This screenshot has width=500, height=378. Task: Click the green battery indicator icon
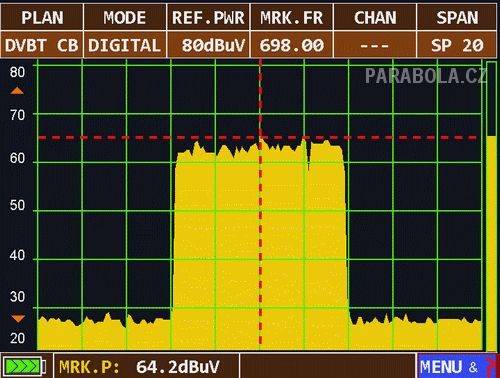25,367
